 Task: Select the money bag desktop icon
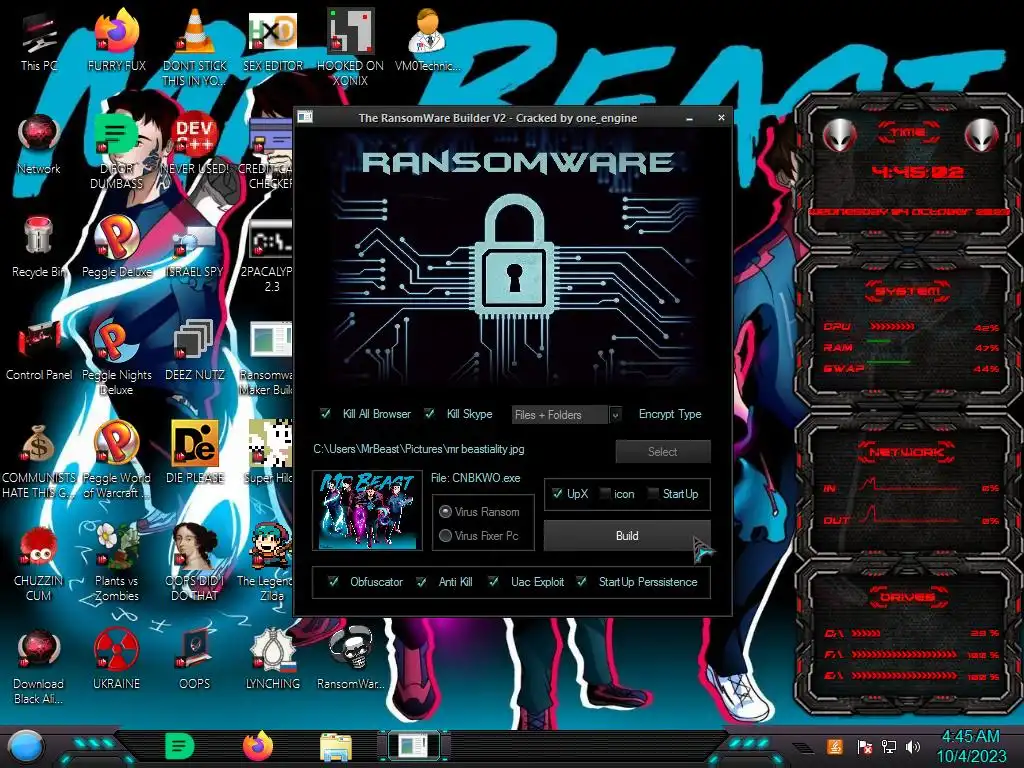38,460
